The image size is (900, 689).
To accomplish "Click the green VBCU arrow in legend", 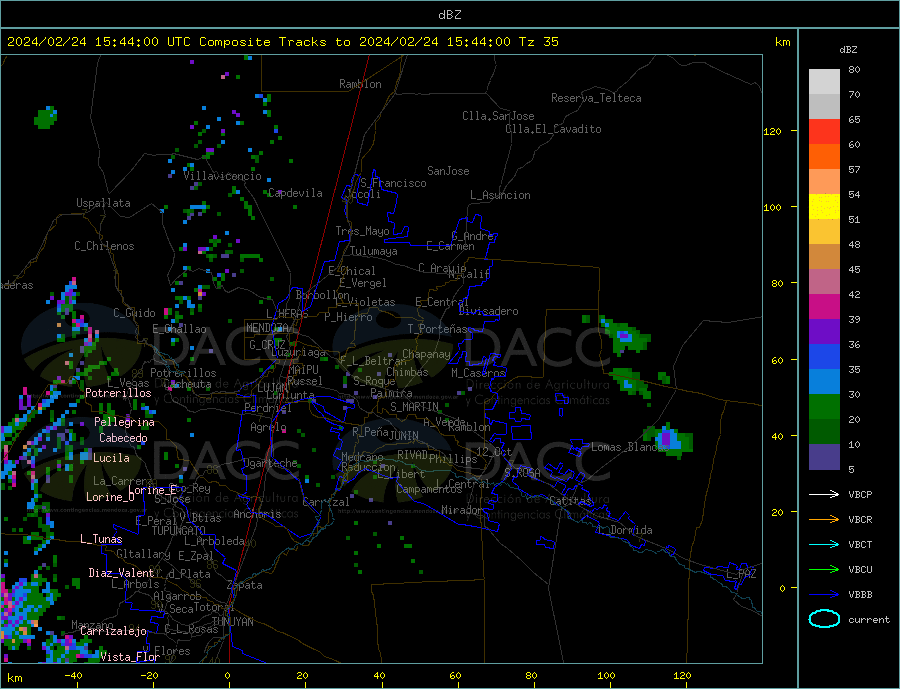I will [x=824, y=570].
